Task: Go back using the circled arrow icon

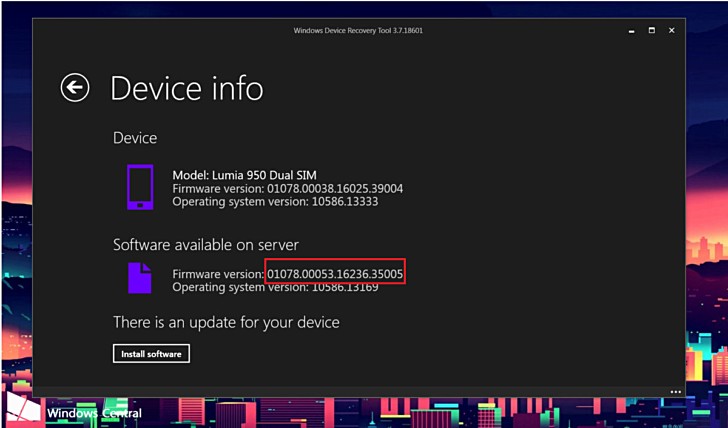Action: tap(75, 87)
